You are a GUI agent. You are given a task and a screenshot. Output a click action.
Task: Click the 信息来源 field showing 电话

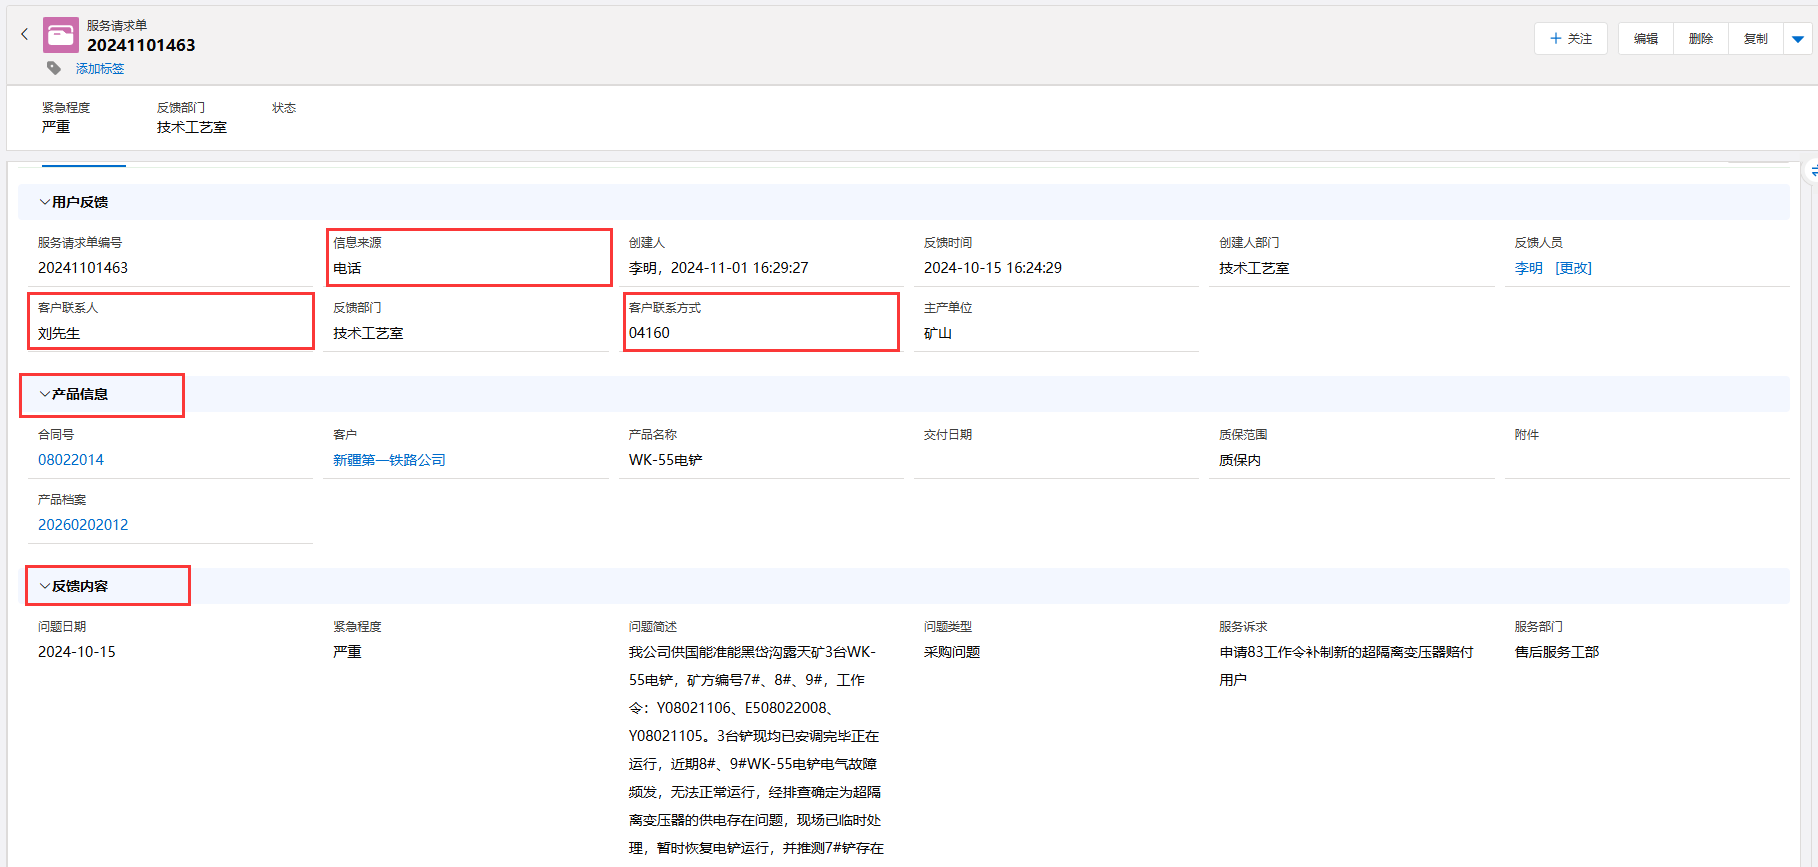pyautogui.click(x=348, y=268)
